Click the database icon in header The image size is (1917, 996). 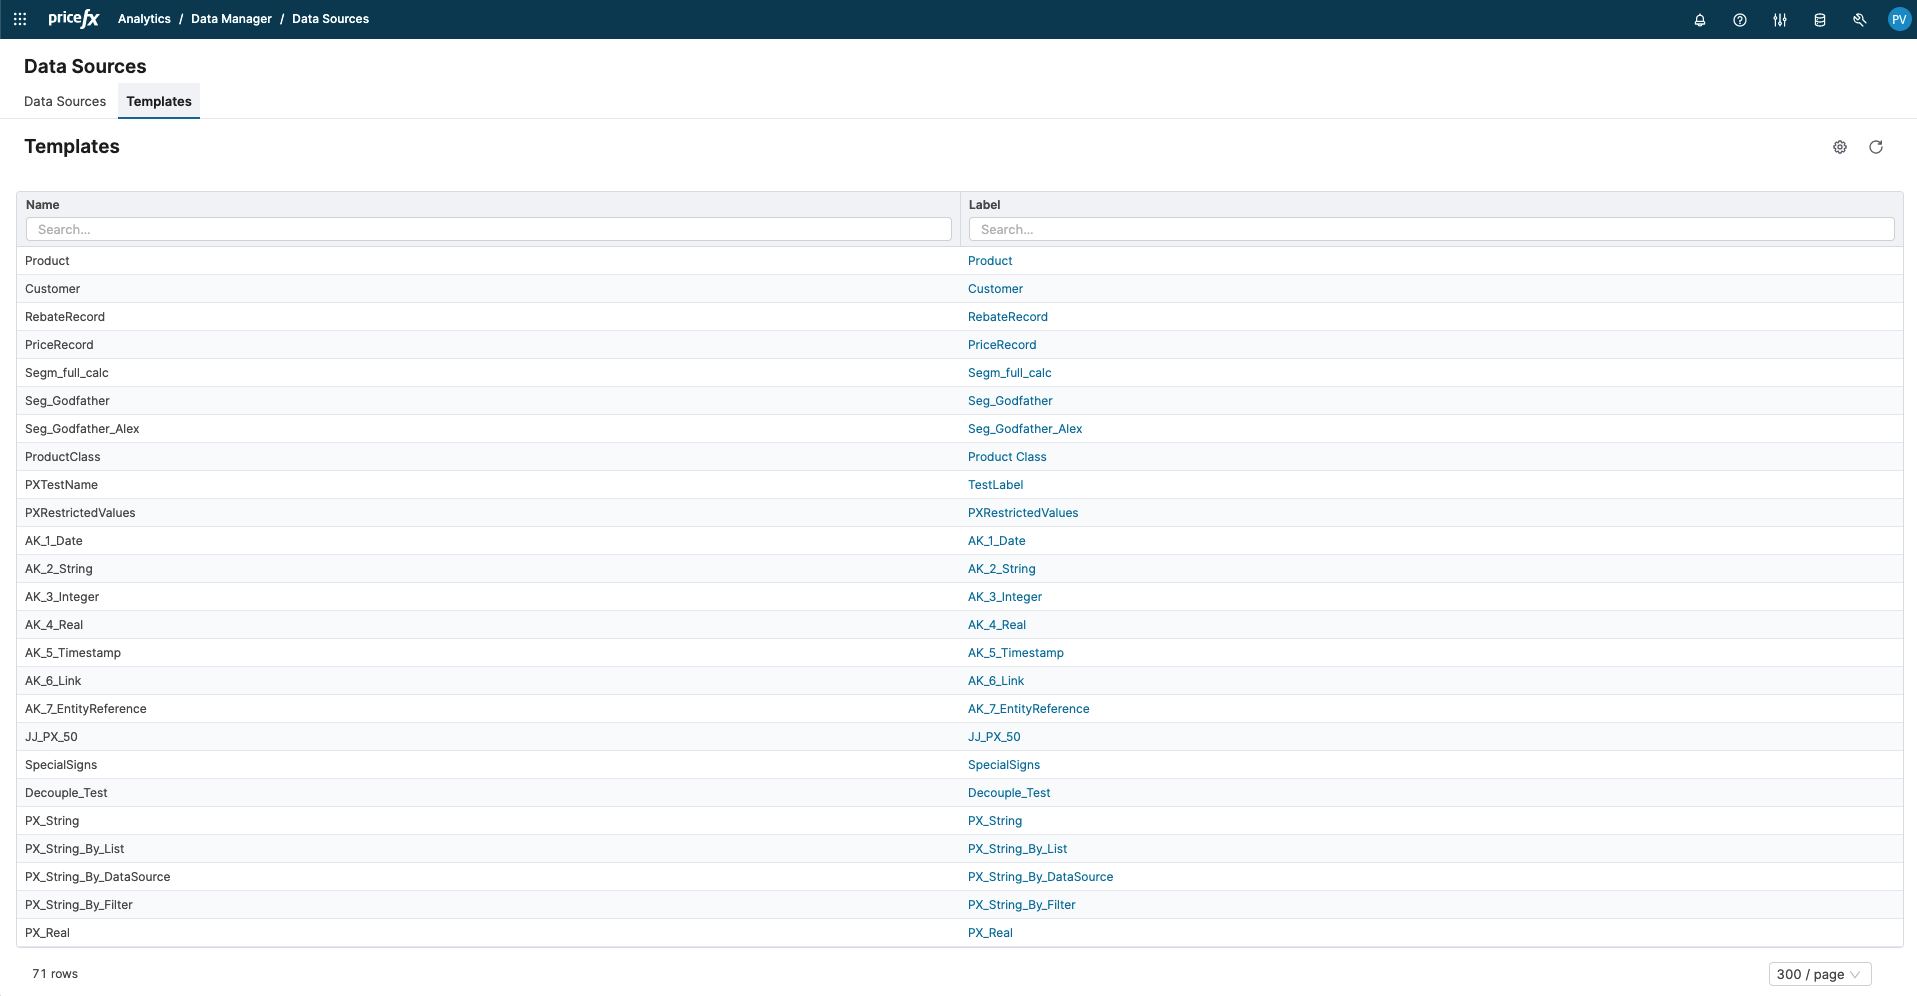tap(1819, 20)
